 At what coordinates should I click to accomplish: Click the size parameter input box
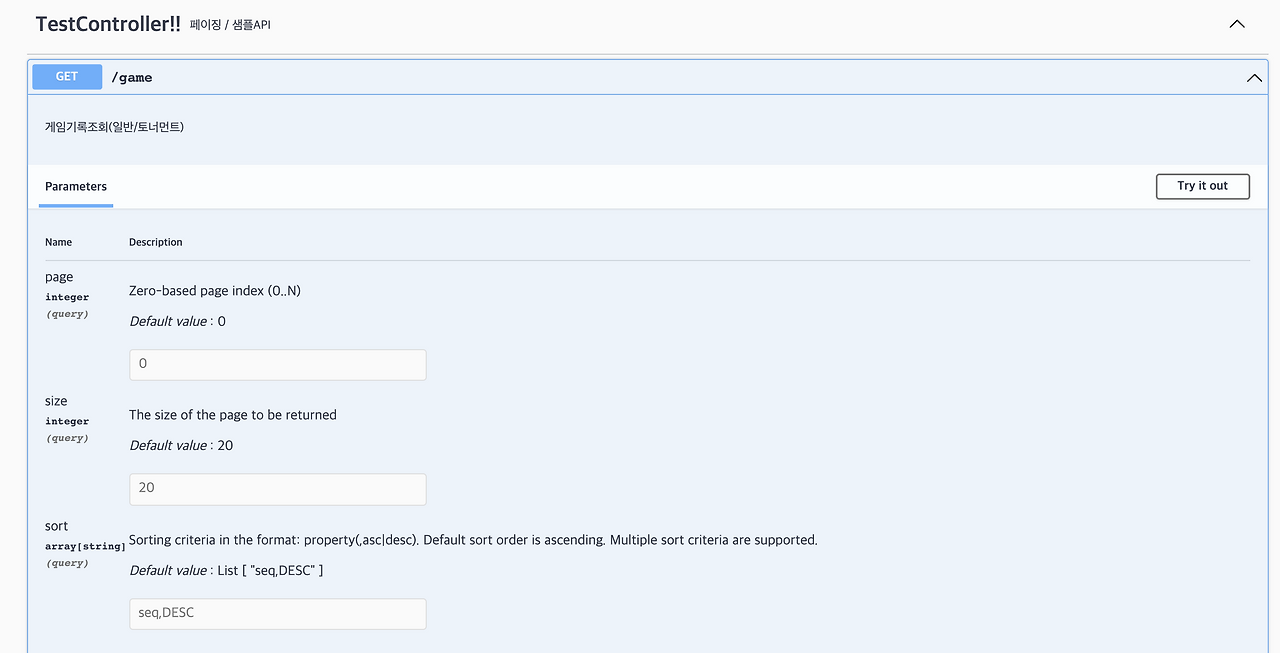277,489
